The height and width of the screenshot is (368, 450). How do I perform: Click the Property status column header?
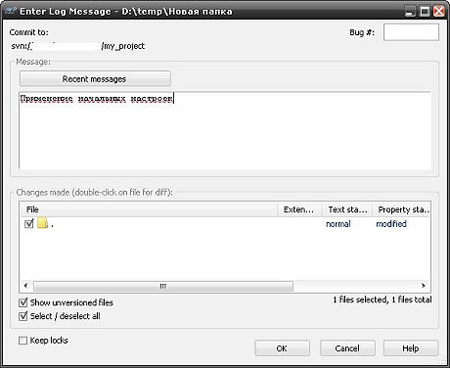401,210
